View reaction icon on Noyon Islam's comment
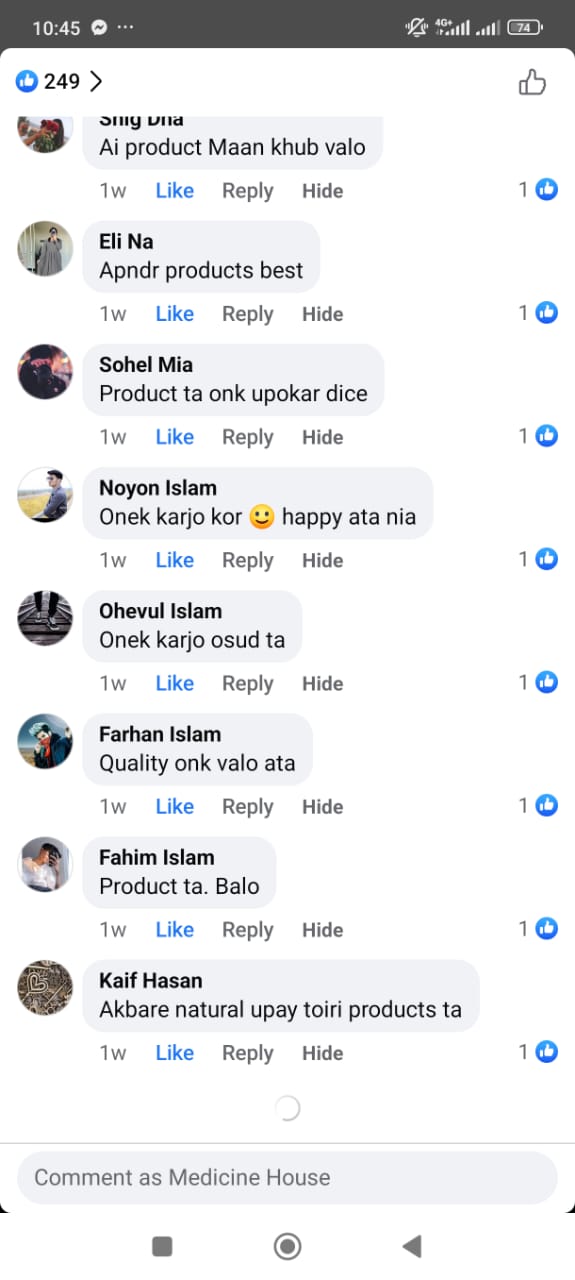575x1280 pixels. pos(546,559)
